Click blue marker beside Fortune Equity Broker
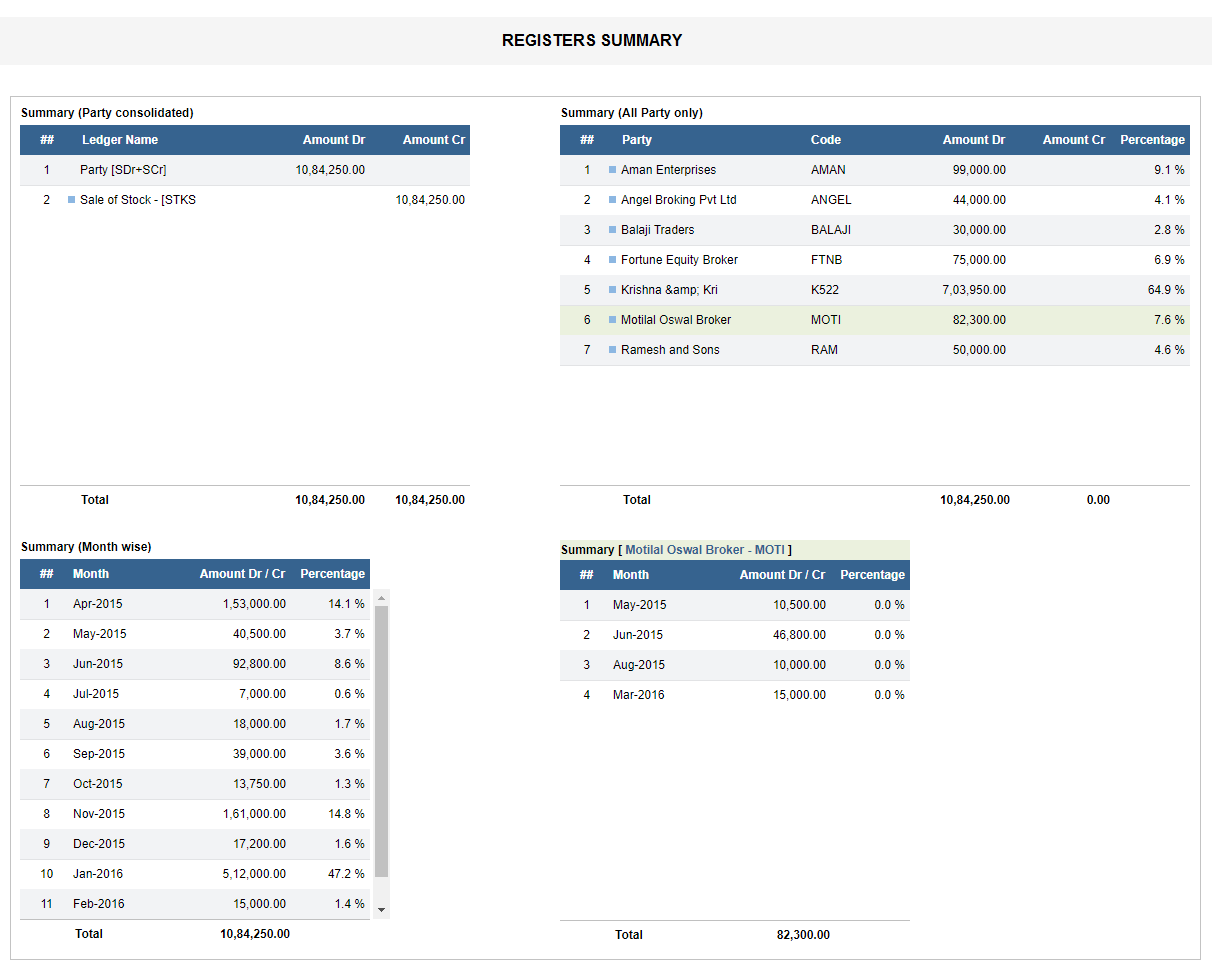1212x976 pixels. coord(612,260)
